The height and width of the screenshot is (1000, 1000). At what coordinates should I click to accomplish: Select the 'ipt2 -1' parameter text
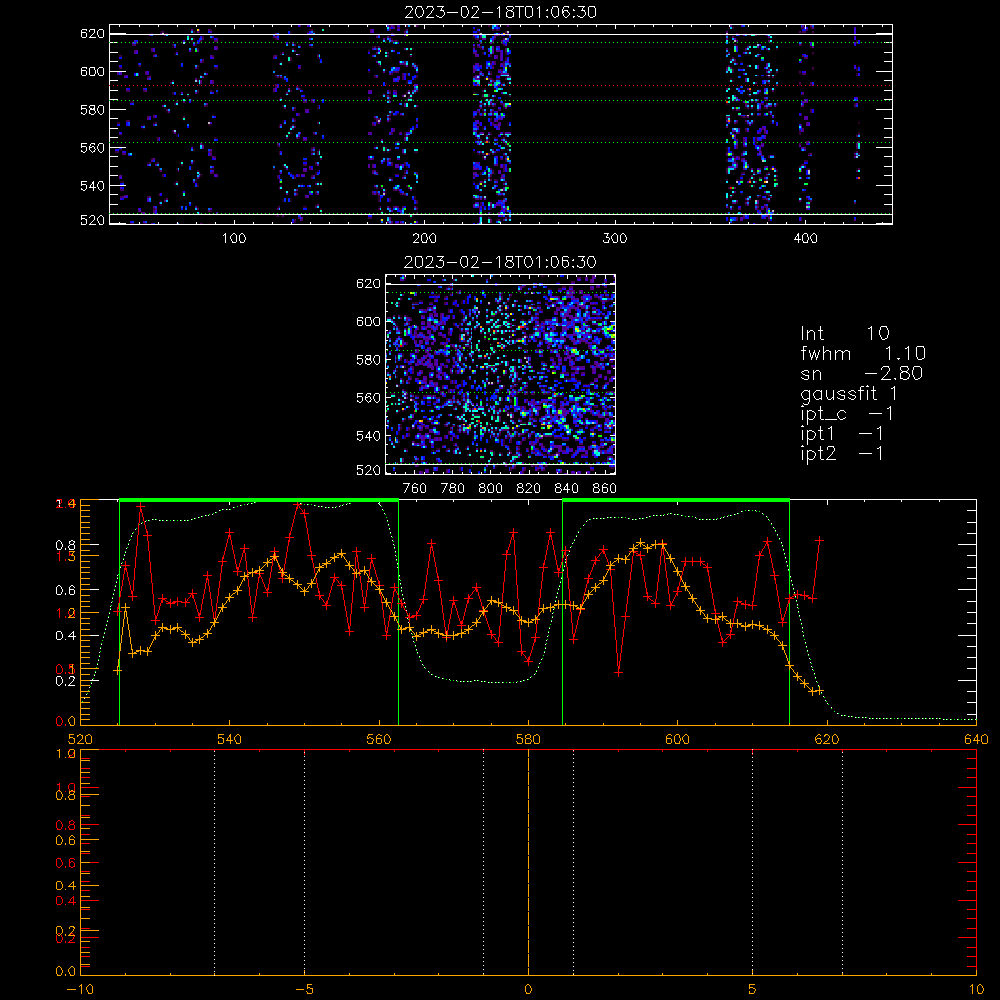(842, 453)
